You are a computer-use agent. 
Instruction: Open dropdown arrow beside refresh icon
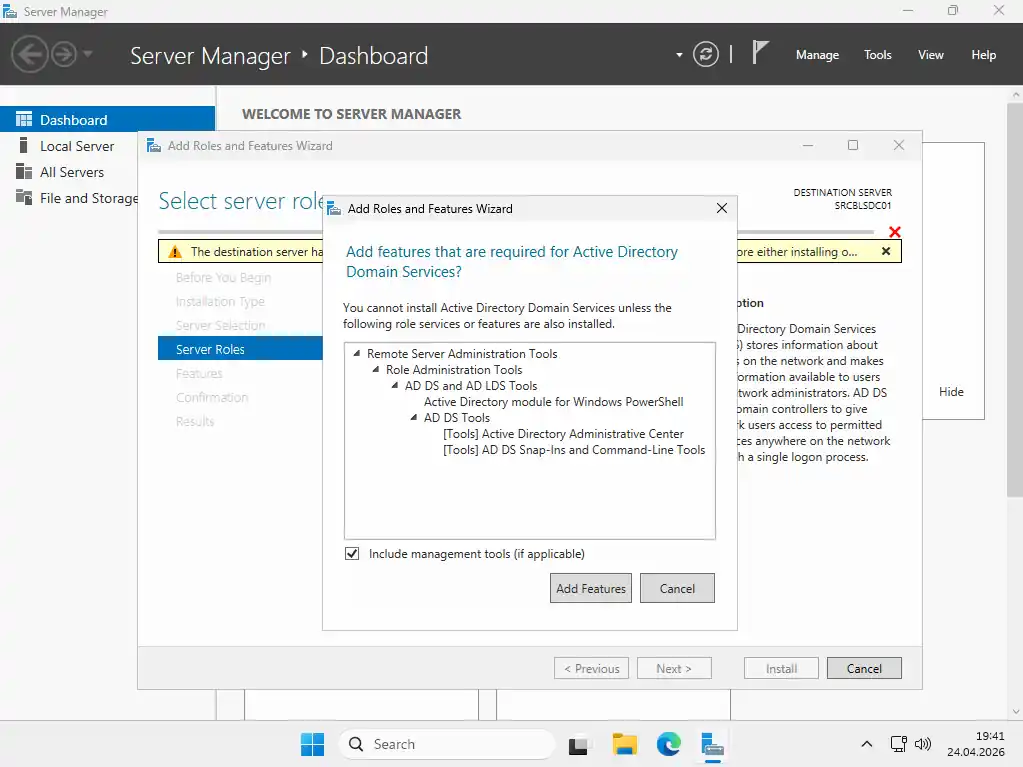679,55
